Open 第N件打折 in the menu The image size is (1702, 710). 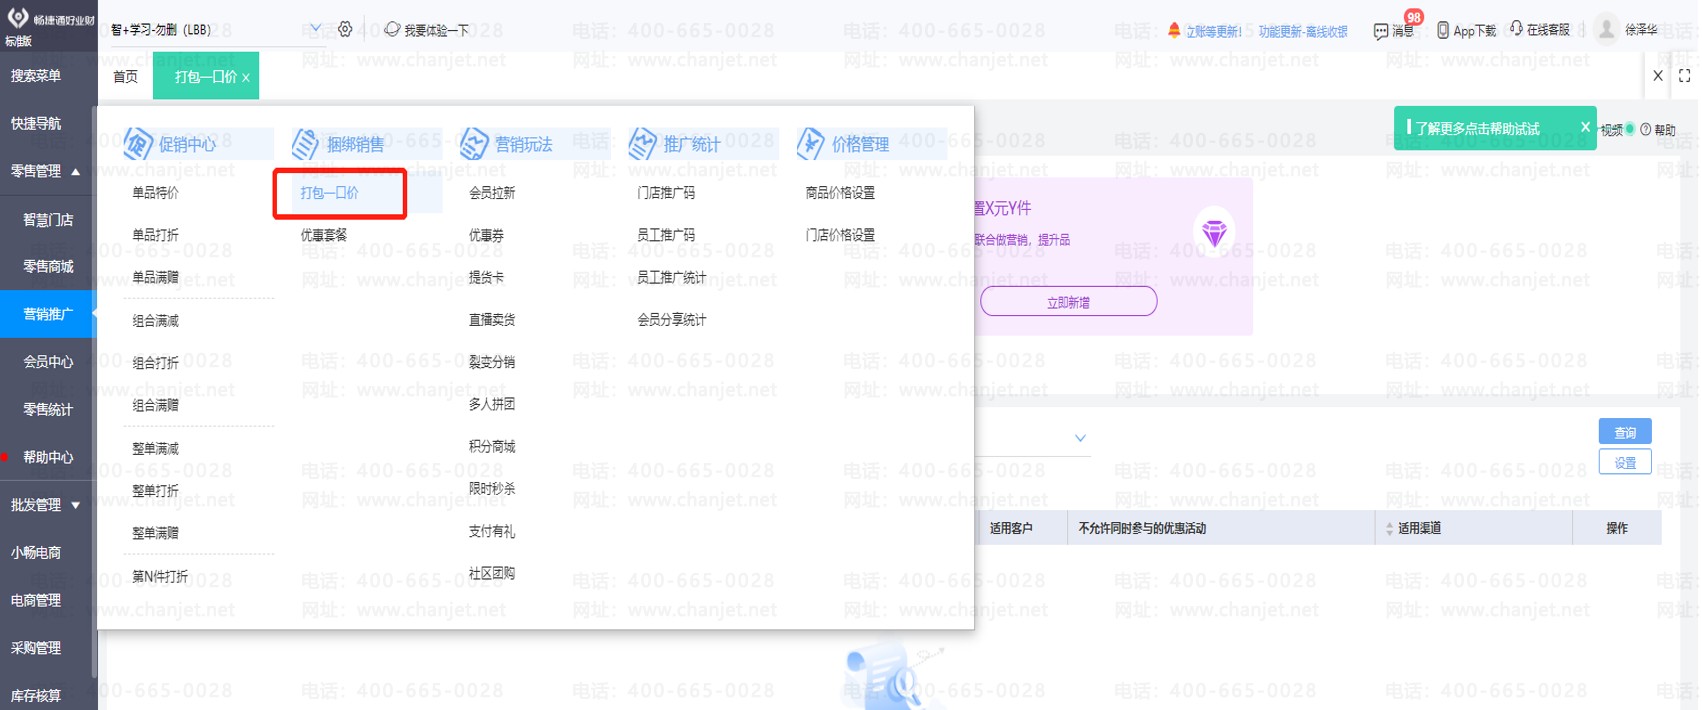(160, 577)
